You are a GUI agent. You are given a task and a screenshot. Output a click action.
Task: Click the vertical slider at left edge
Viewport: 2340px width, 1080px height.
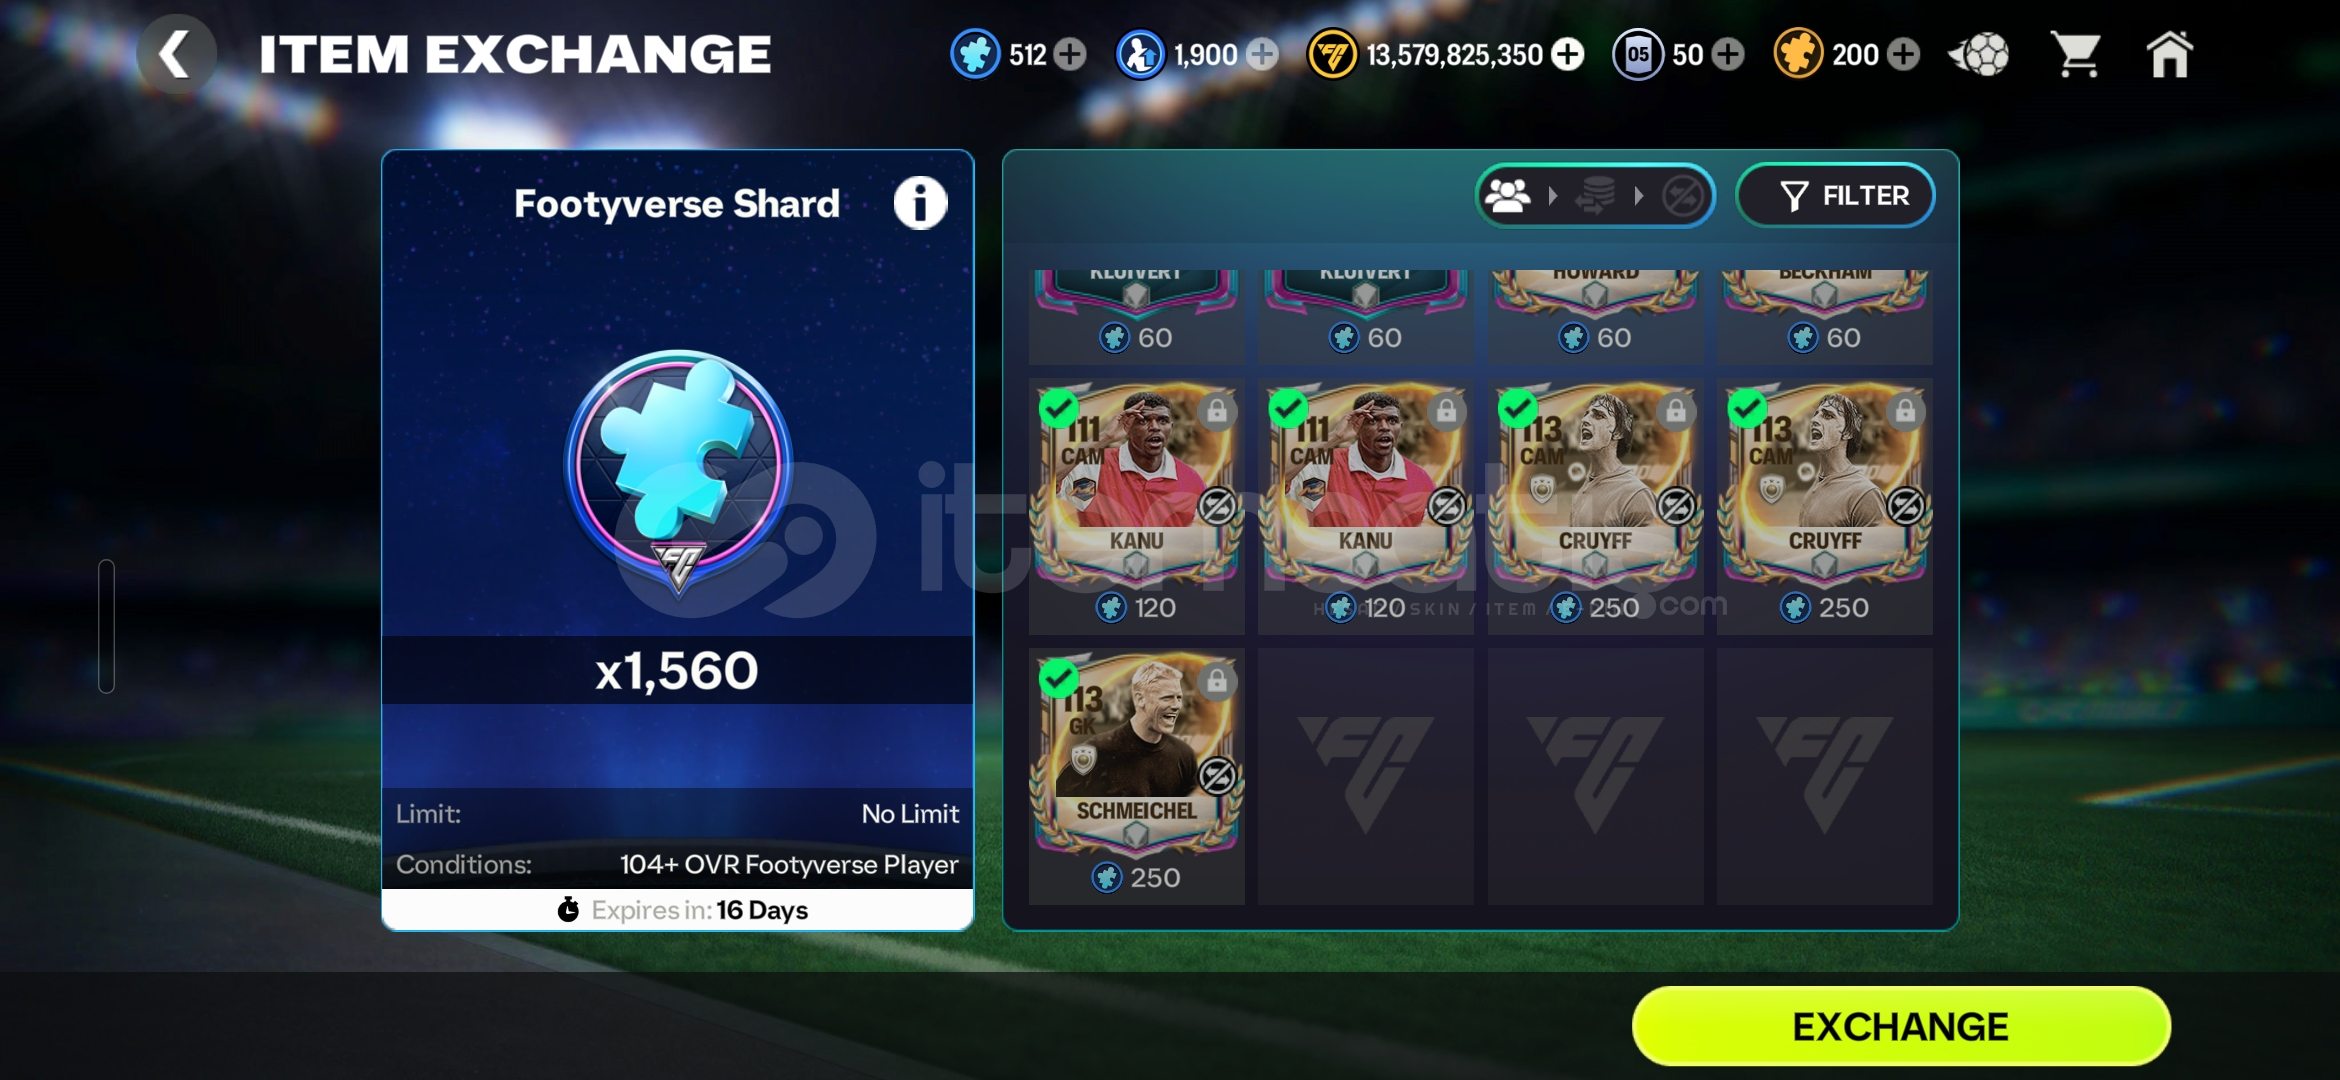[106, 626]
